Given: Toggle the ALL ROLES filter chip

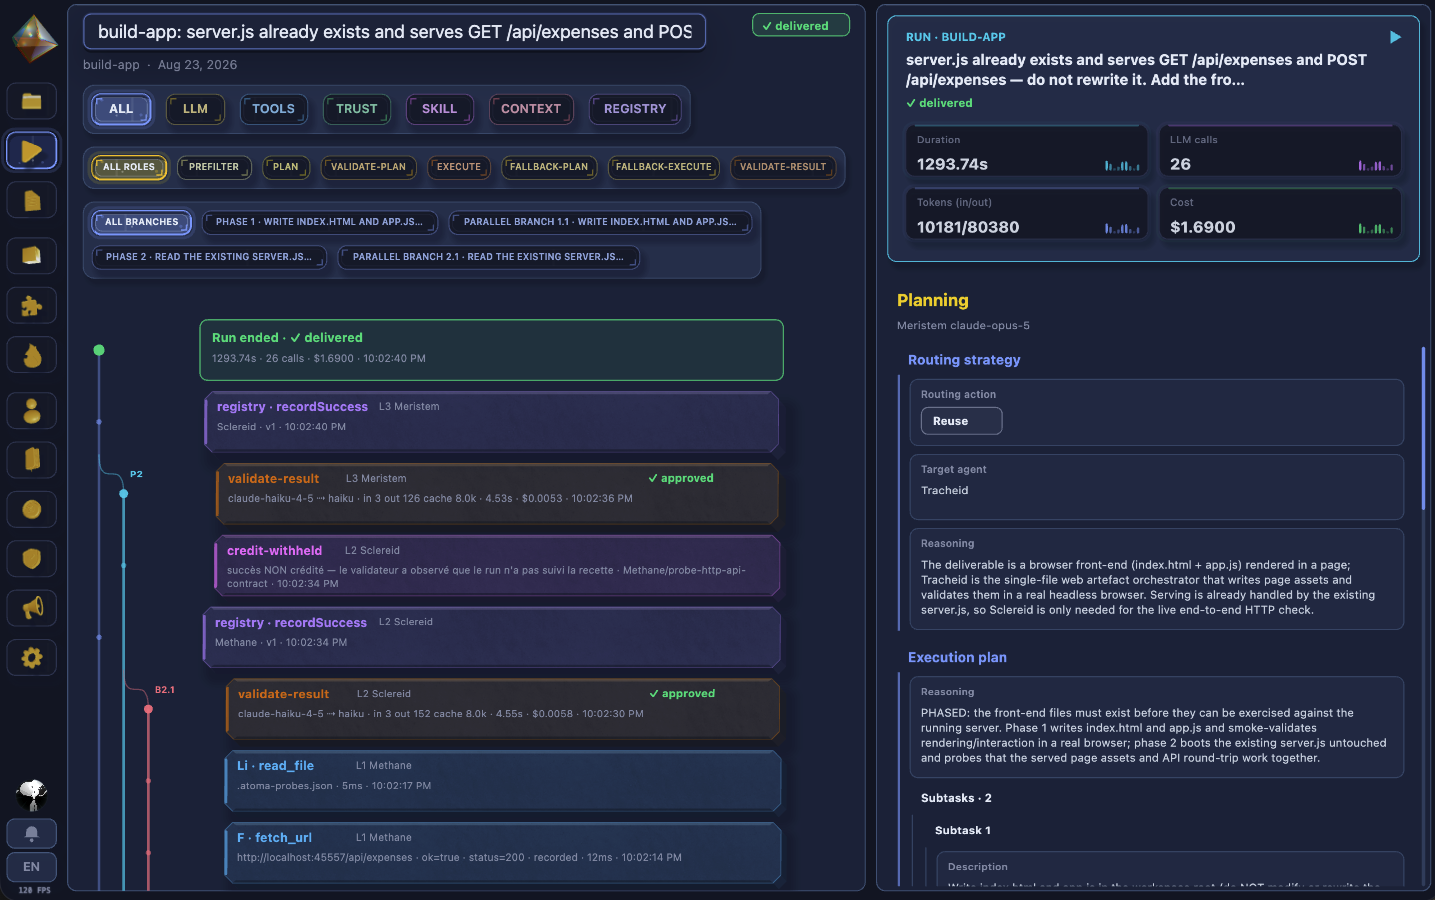Looking at the screenshot, I should click(x=129, y=167).
